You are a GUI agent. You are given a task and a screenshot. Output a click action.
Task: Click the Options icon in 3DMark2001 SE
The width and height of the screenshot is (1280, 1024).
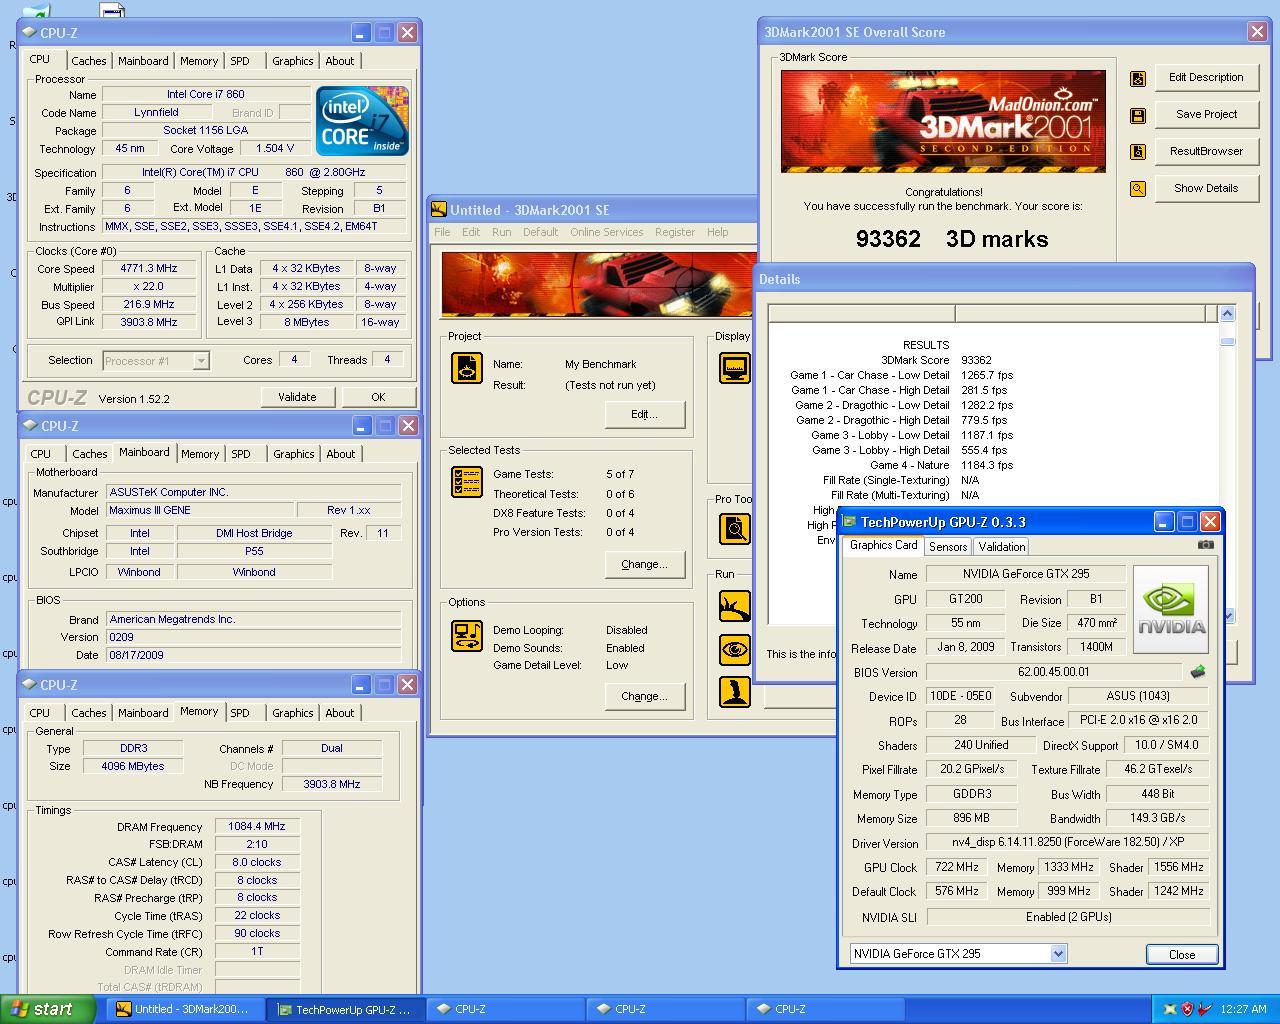(x=467, y=636)
